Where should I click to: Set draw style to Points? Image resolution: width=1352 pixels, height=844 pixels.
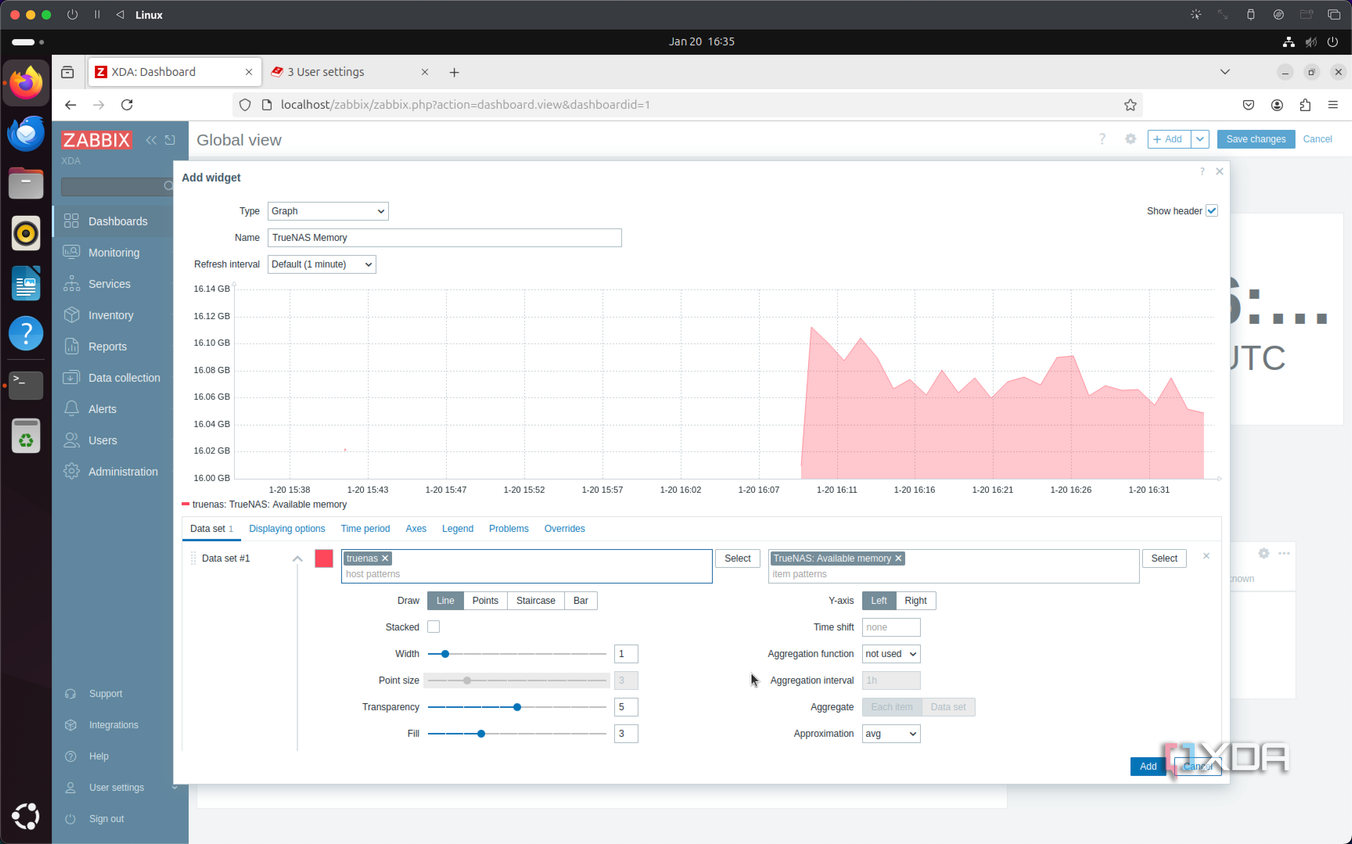(485, 601)
